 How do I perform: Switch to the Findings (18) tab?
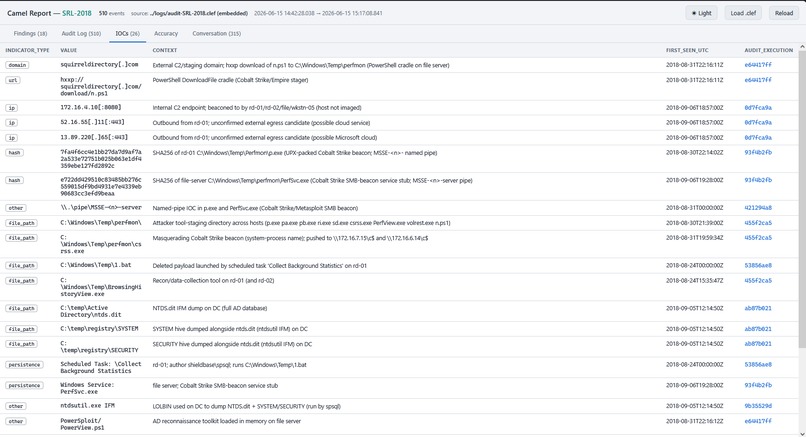tap(30, 33)
